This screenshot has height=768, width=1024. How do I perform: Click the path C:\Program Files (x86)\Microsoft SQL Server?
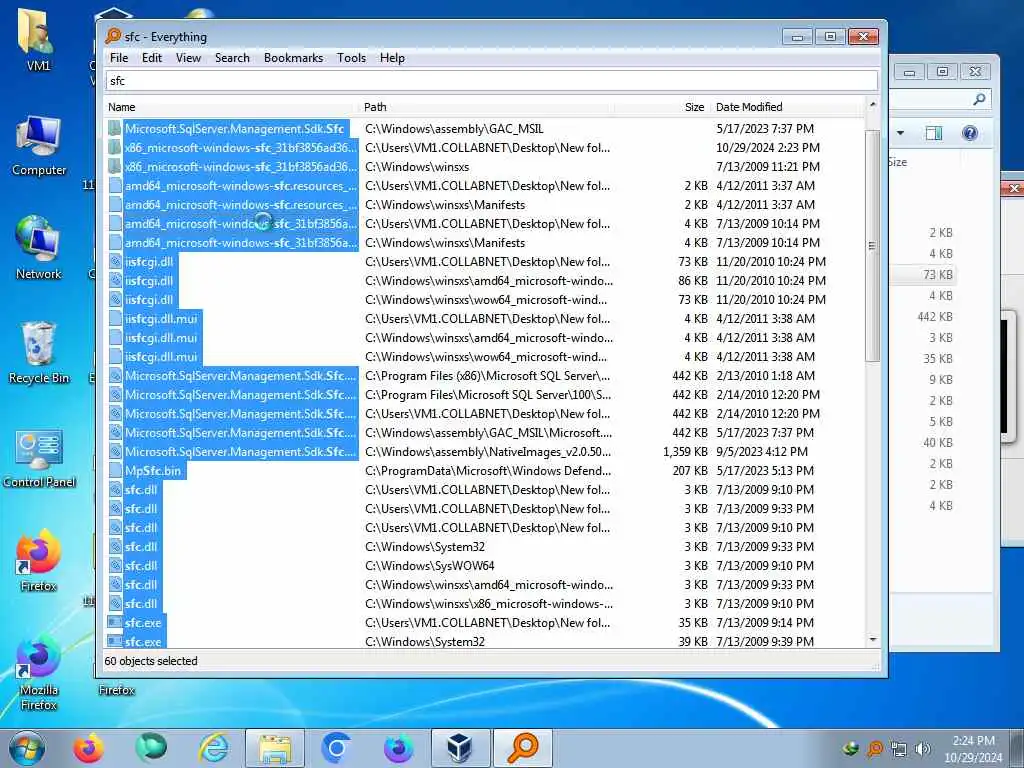pos(487,376)
